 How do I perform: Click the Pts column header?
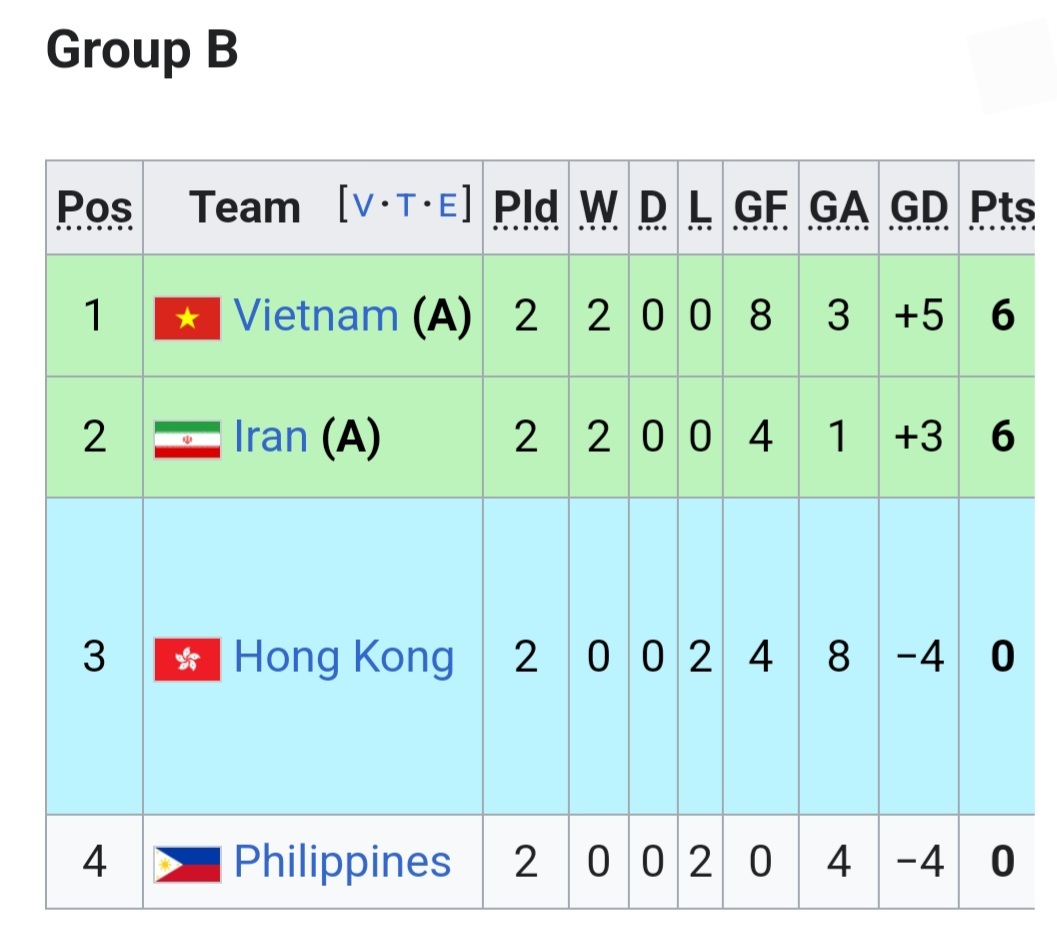pos(1002,208)
